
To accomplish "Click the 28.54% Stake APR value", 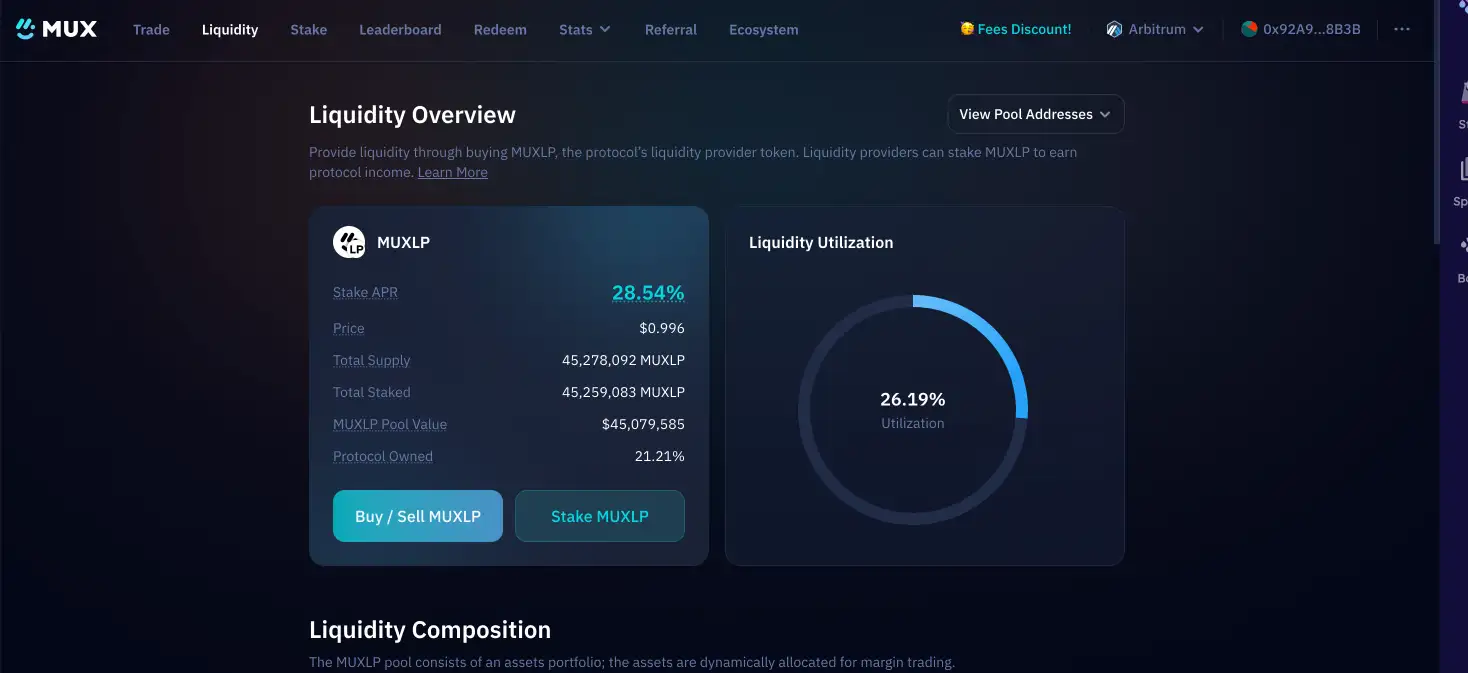I will pyautogui.click(x=648, y=292).
